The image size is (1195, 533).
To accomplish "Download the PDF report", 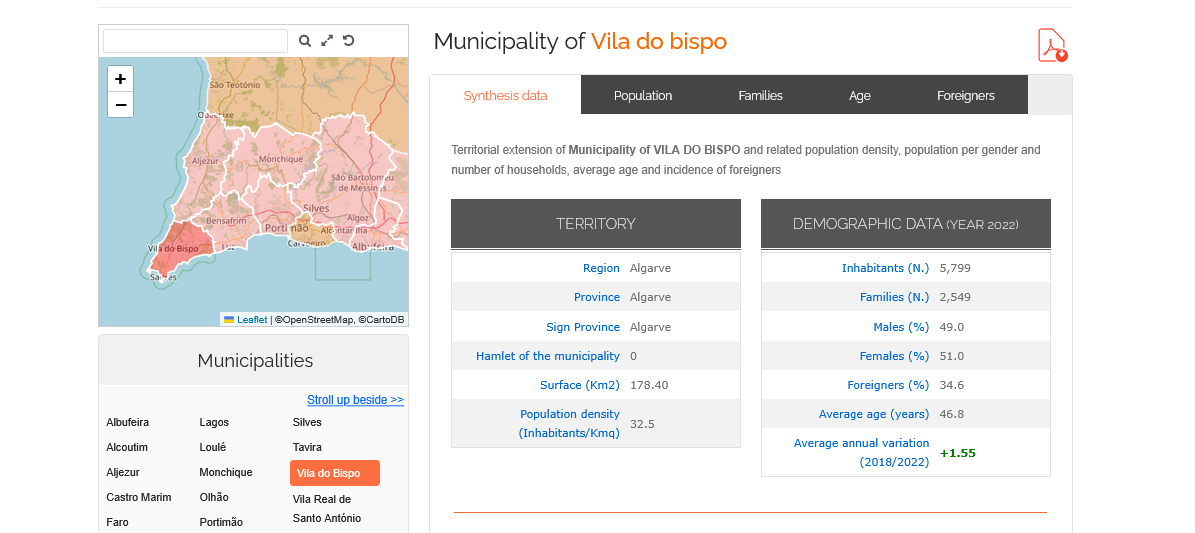I will coord(1052,45).
